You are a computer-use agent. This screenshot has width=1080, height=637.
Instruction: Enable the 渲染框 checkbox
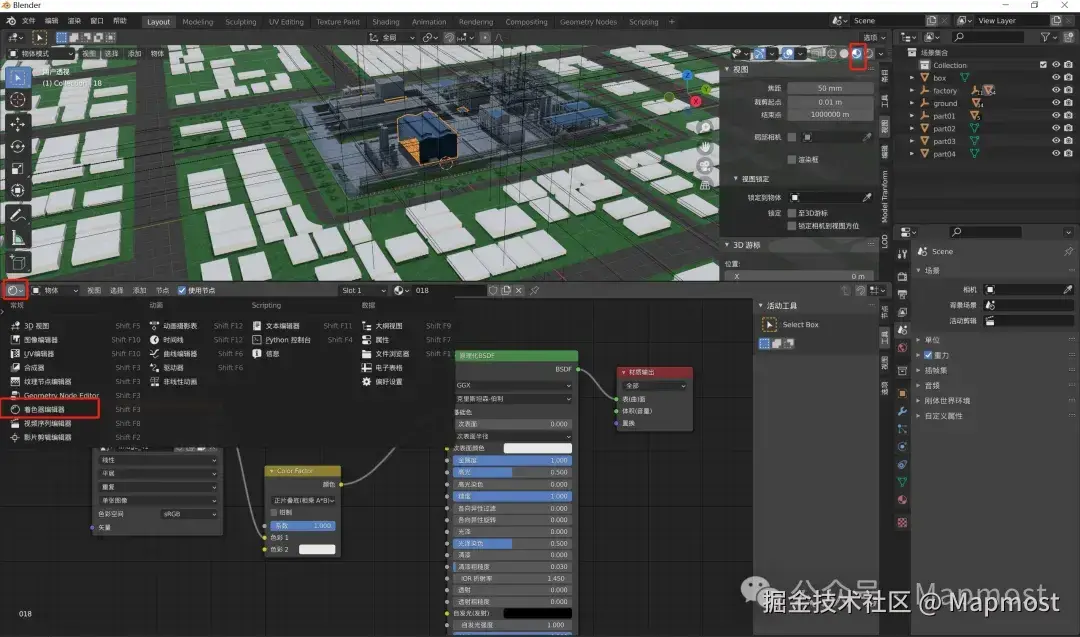792,159
